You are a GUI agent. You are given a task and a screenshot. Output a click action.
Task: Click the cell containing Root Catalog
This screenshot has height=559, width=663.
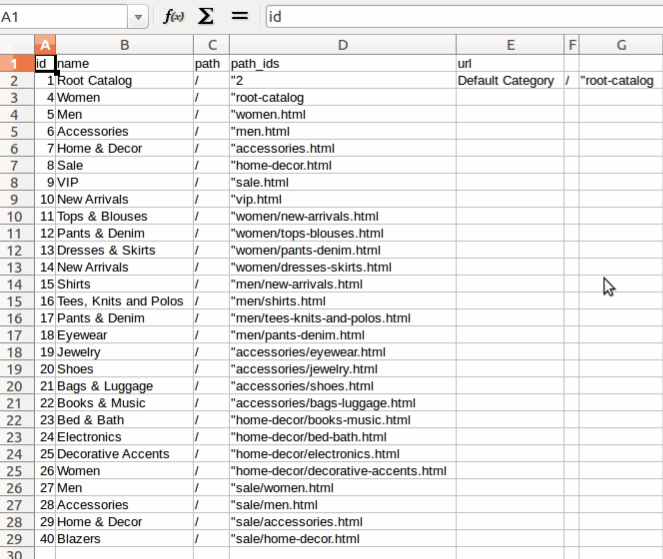(x=124, y=81)
